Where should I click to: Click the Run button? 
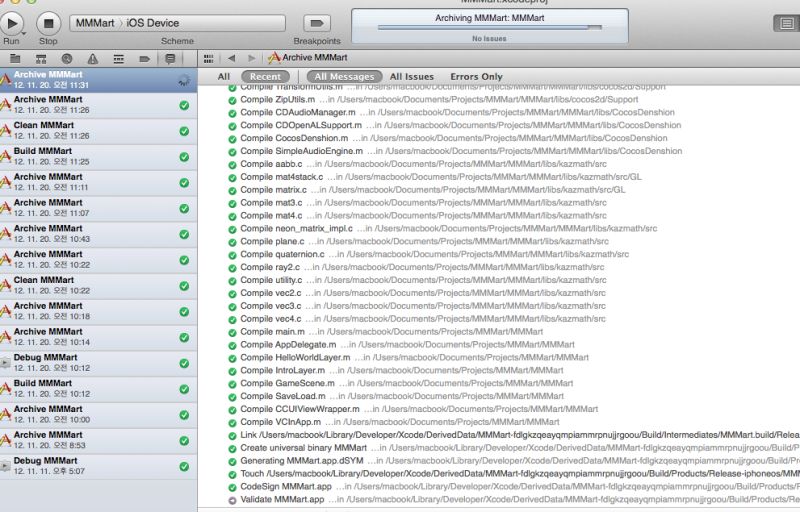(12, 23)
